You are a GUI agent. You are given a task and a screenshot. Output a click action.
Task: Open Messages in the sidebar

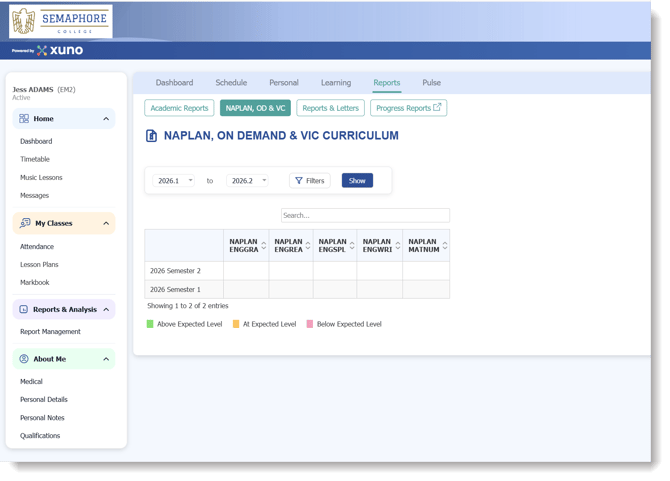pos(35,195)
